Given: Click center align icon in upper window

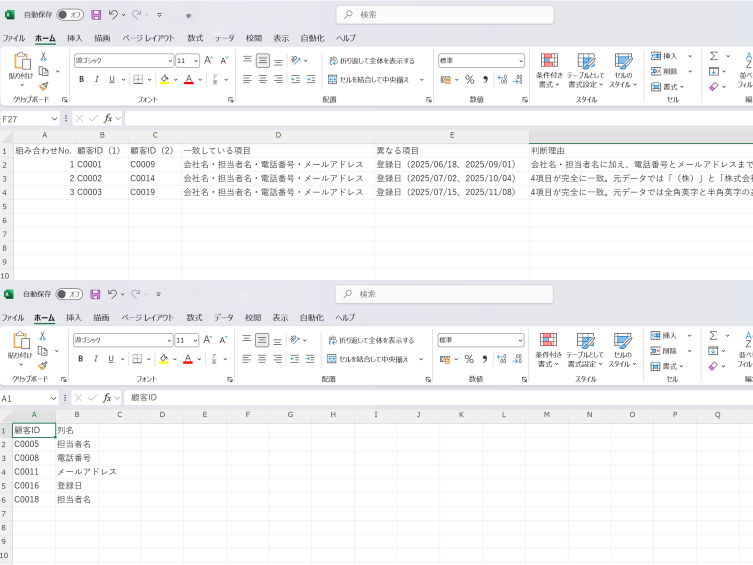Looking at the screenshot, I should (263, 79).
